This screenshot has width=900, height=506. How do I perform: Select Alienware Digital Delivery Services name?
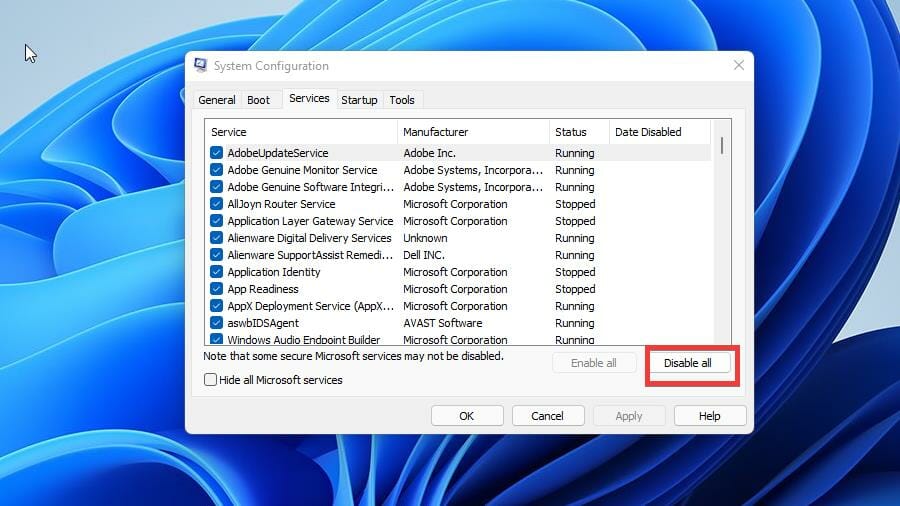pos(309,238)
